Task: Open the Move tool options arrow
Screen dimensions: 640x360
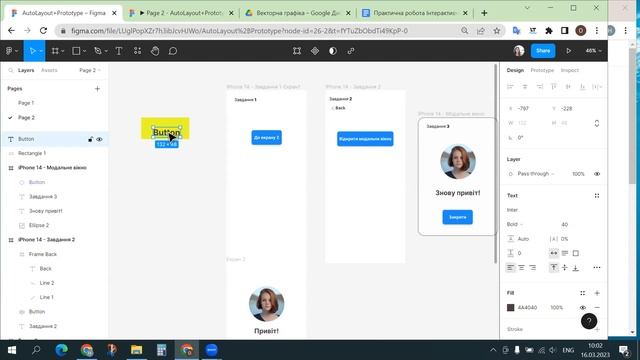Action: click(41, 51)
